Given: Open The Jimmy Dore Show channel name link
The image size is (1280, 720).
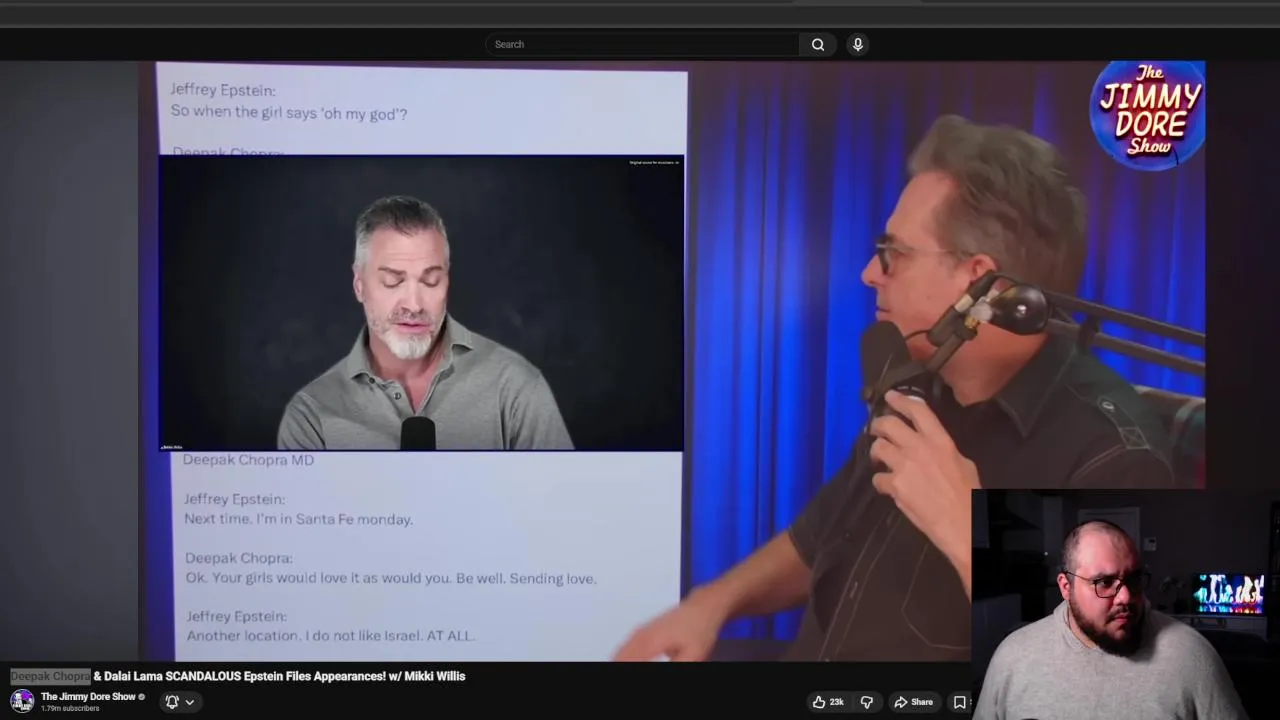Looking at the screenshot, I should click(88, 697).
